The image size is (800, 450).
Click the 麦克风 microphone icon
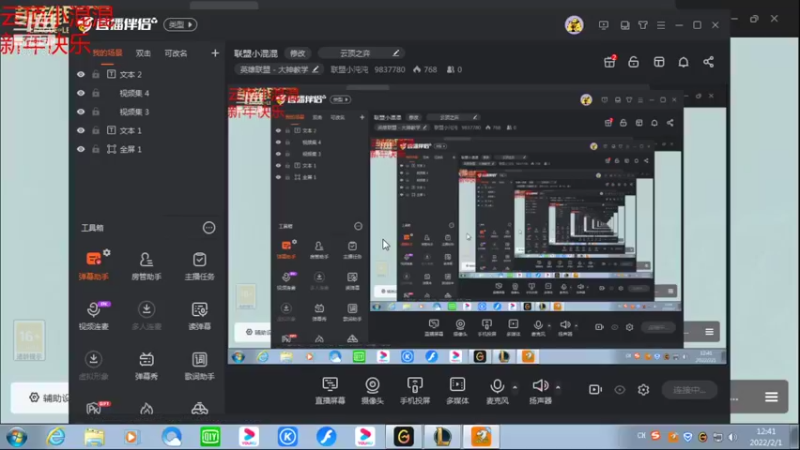pyautogui.click(x=497, y=386)
